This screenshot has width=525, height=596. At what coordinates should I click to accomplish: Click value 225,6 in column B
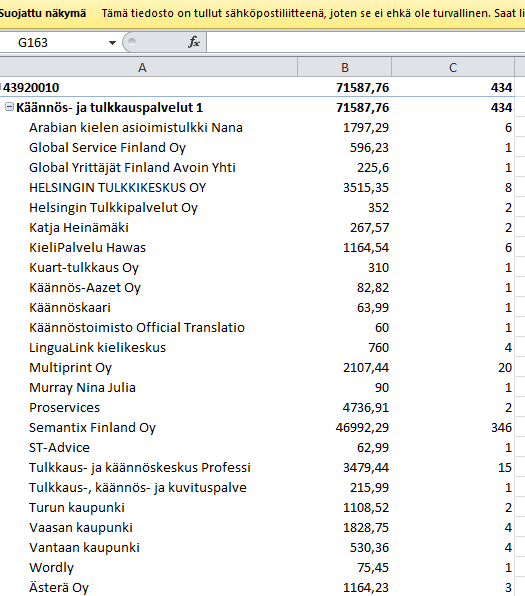[373, 168]
